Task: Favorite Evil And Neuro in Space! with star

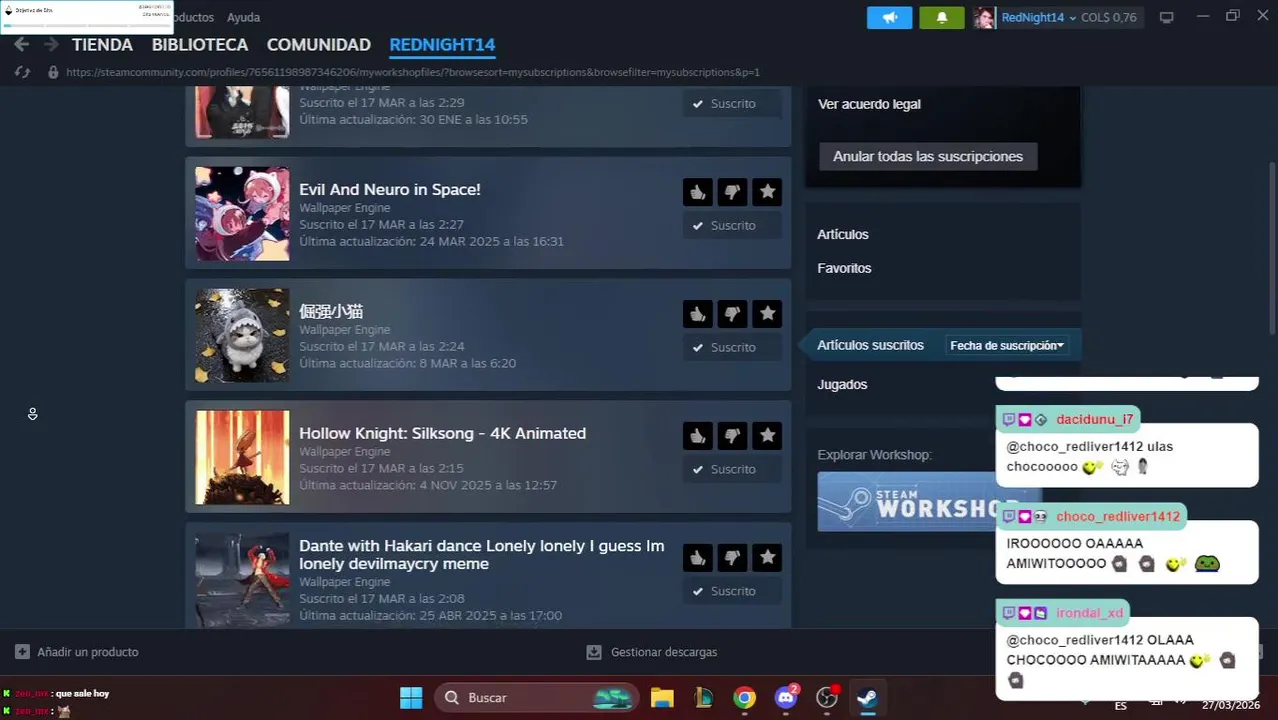Action: coord(767,192)
